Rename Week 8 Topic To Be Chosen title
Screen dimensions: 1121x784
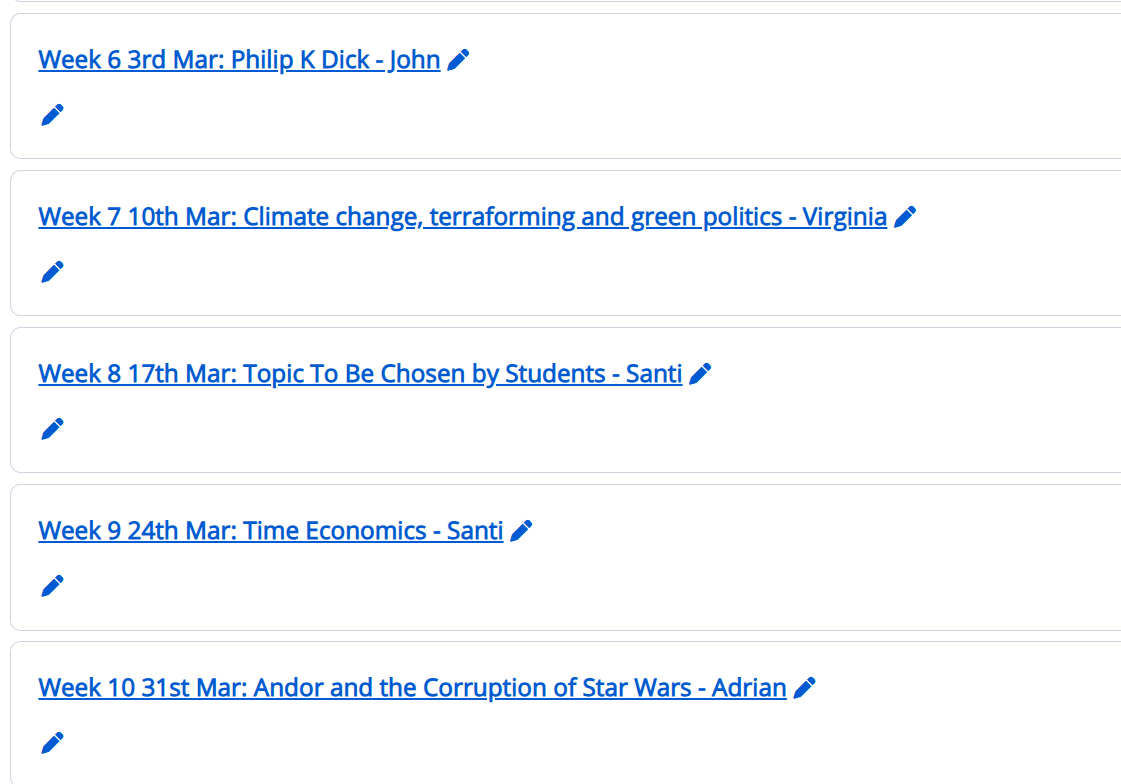[x=700, y=374]
